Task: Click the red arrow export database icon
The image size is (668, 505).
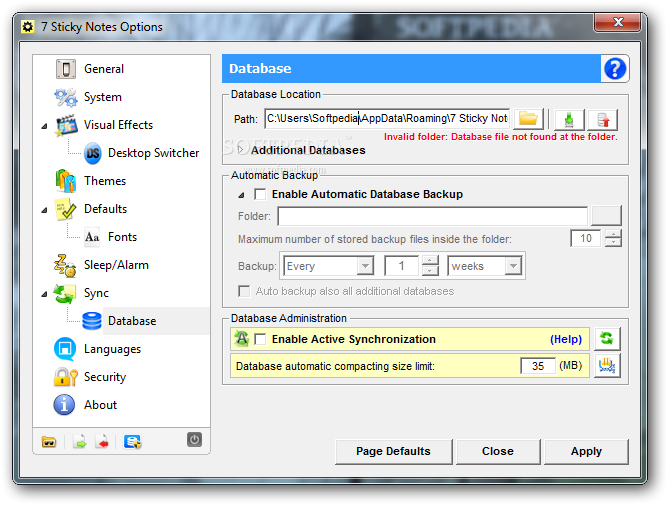Action: click(603, 120)
